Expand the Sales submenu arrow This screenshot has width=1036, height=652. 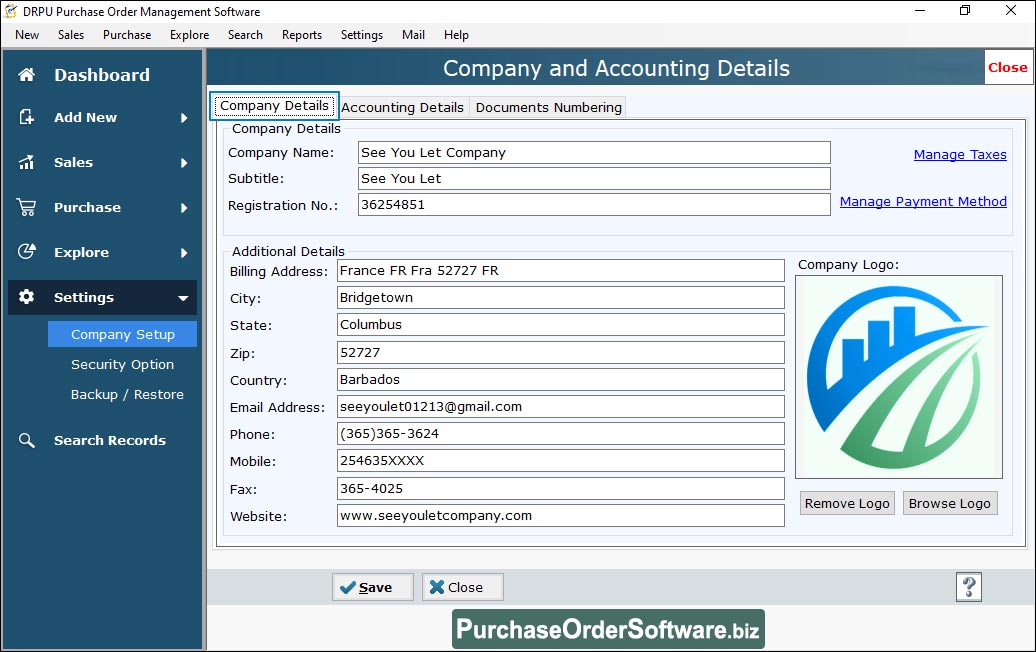tap(184, 163)
